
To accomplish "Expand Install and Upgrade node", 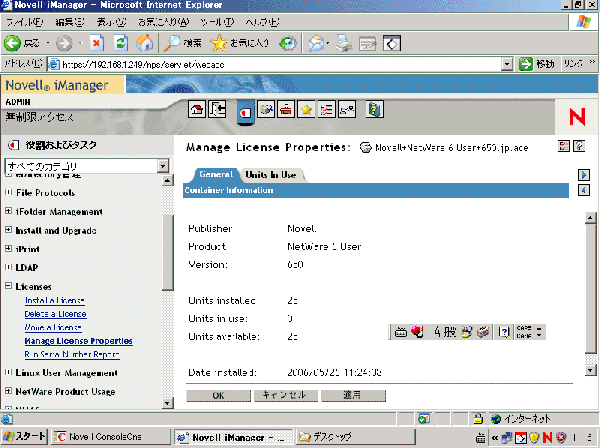I will coord(8,230).
